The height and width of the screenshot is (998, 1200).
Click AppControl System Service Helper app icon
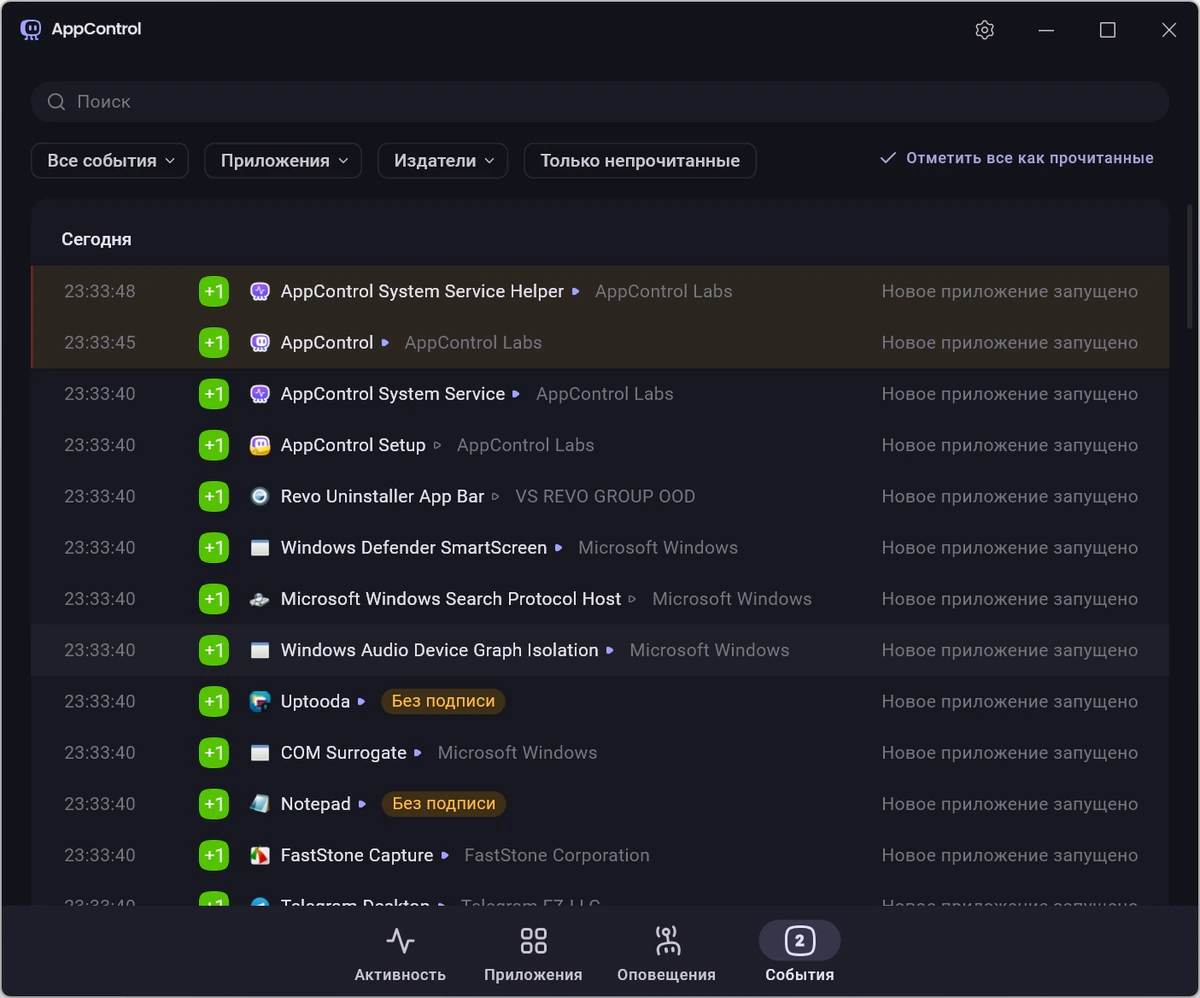tap(260, 292)
